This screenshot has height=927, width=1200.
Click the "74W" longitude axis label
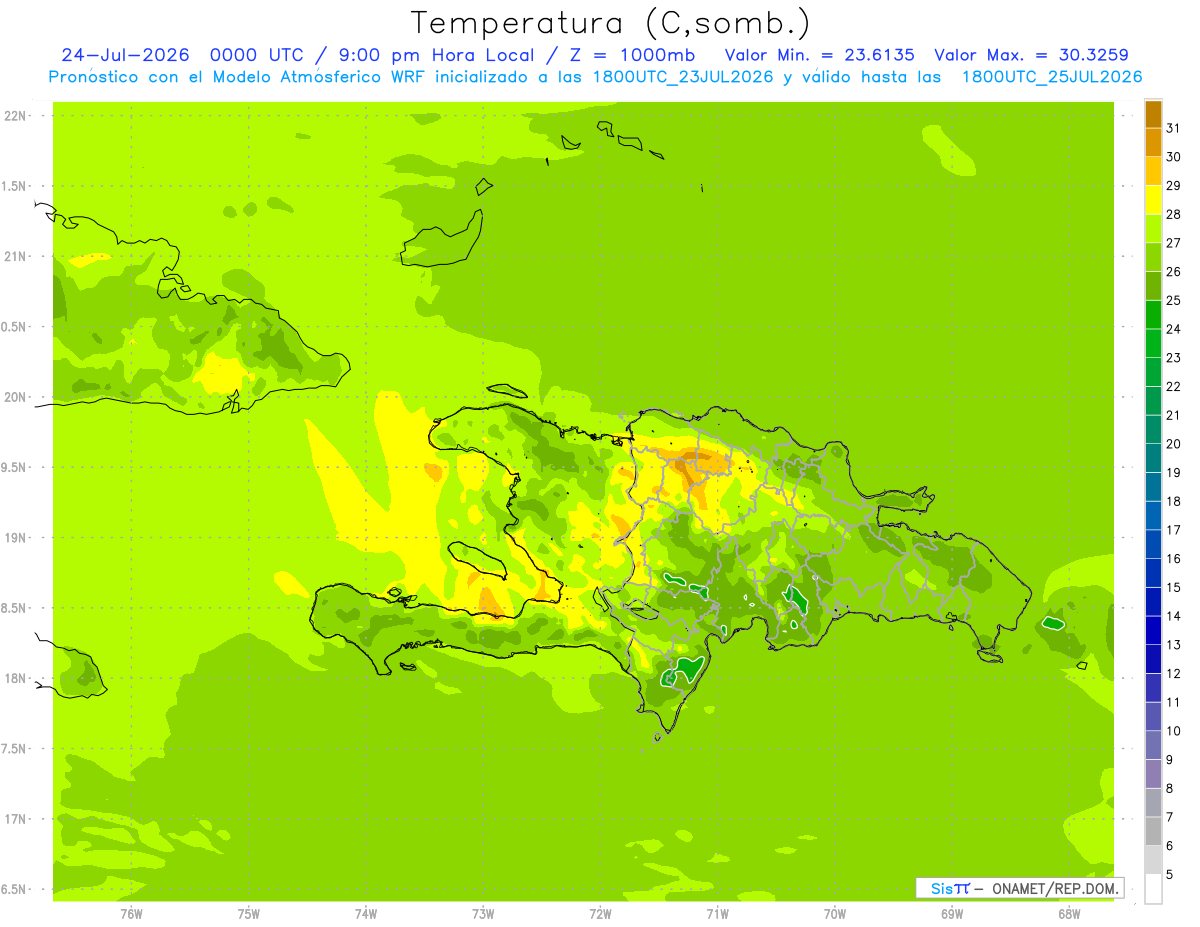pyautogui.click(x=366, y=913)
